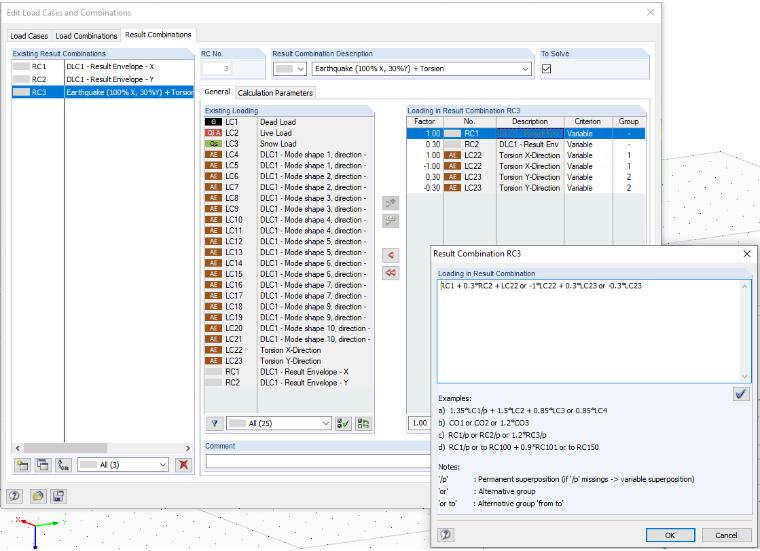Click the -1.00 factor cell for LC22
Viewport: 760px width, 551px height.
coord(425,166)
